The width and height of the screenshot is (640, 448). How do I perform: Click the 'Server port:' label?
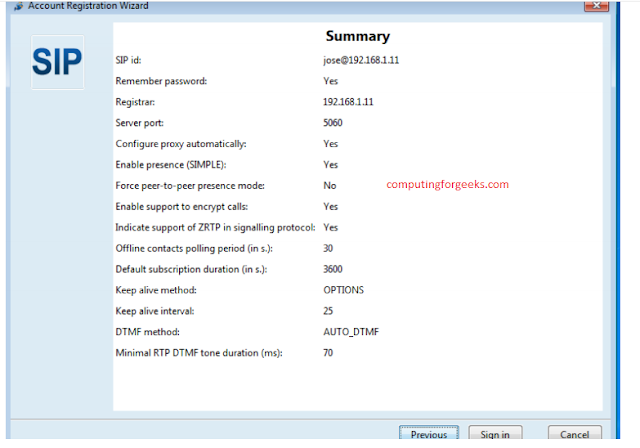click(139, 123)
